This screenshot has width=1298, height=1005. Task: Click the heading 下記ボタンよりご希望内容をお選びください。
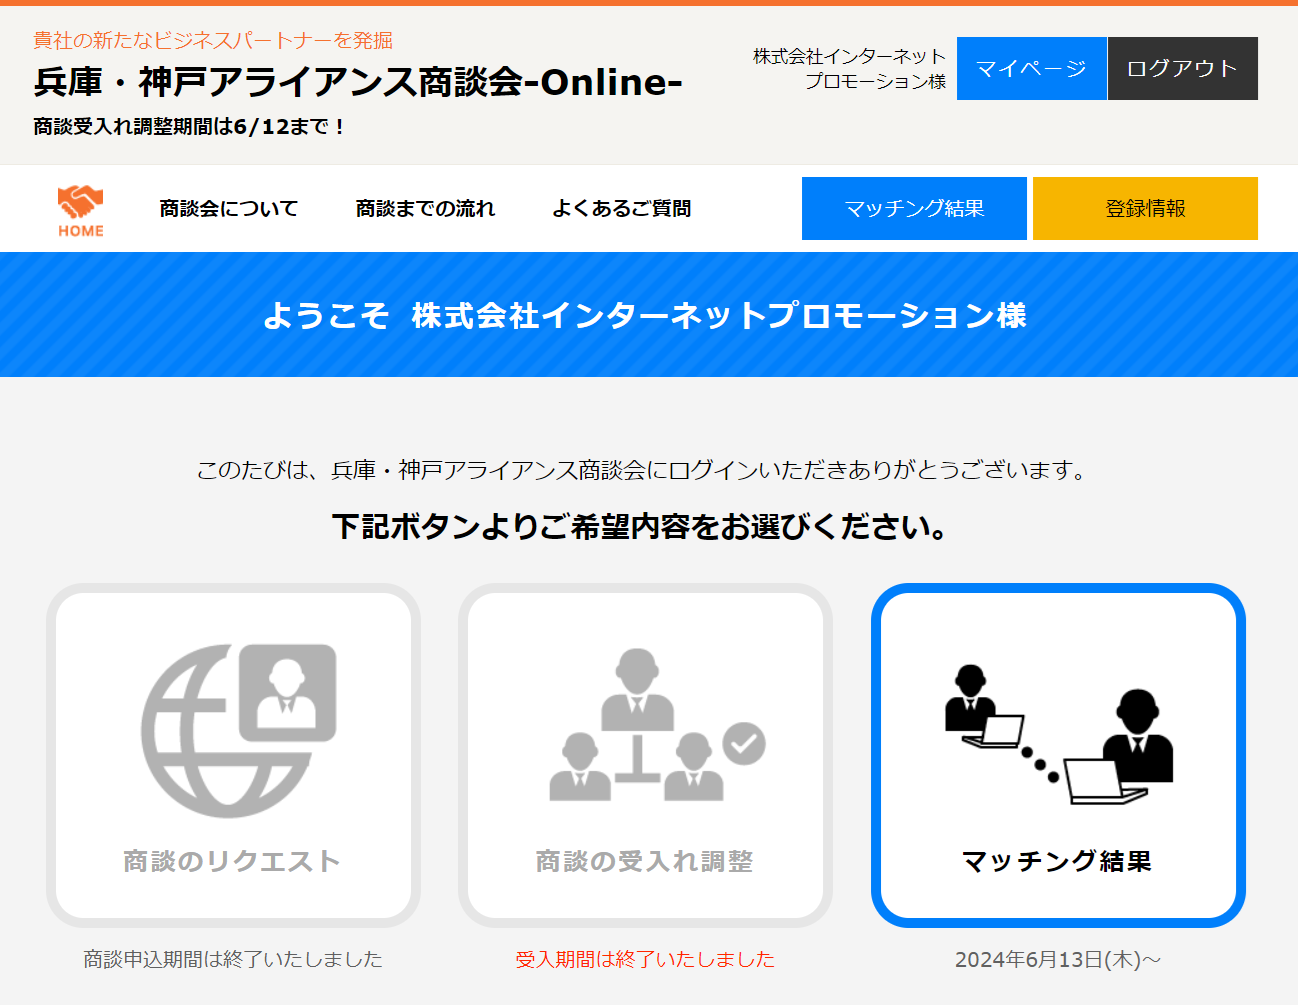[x=640, y=526]
